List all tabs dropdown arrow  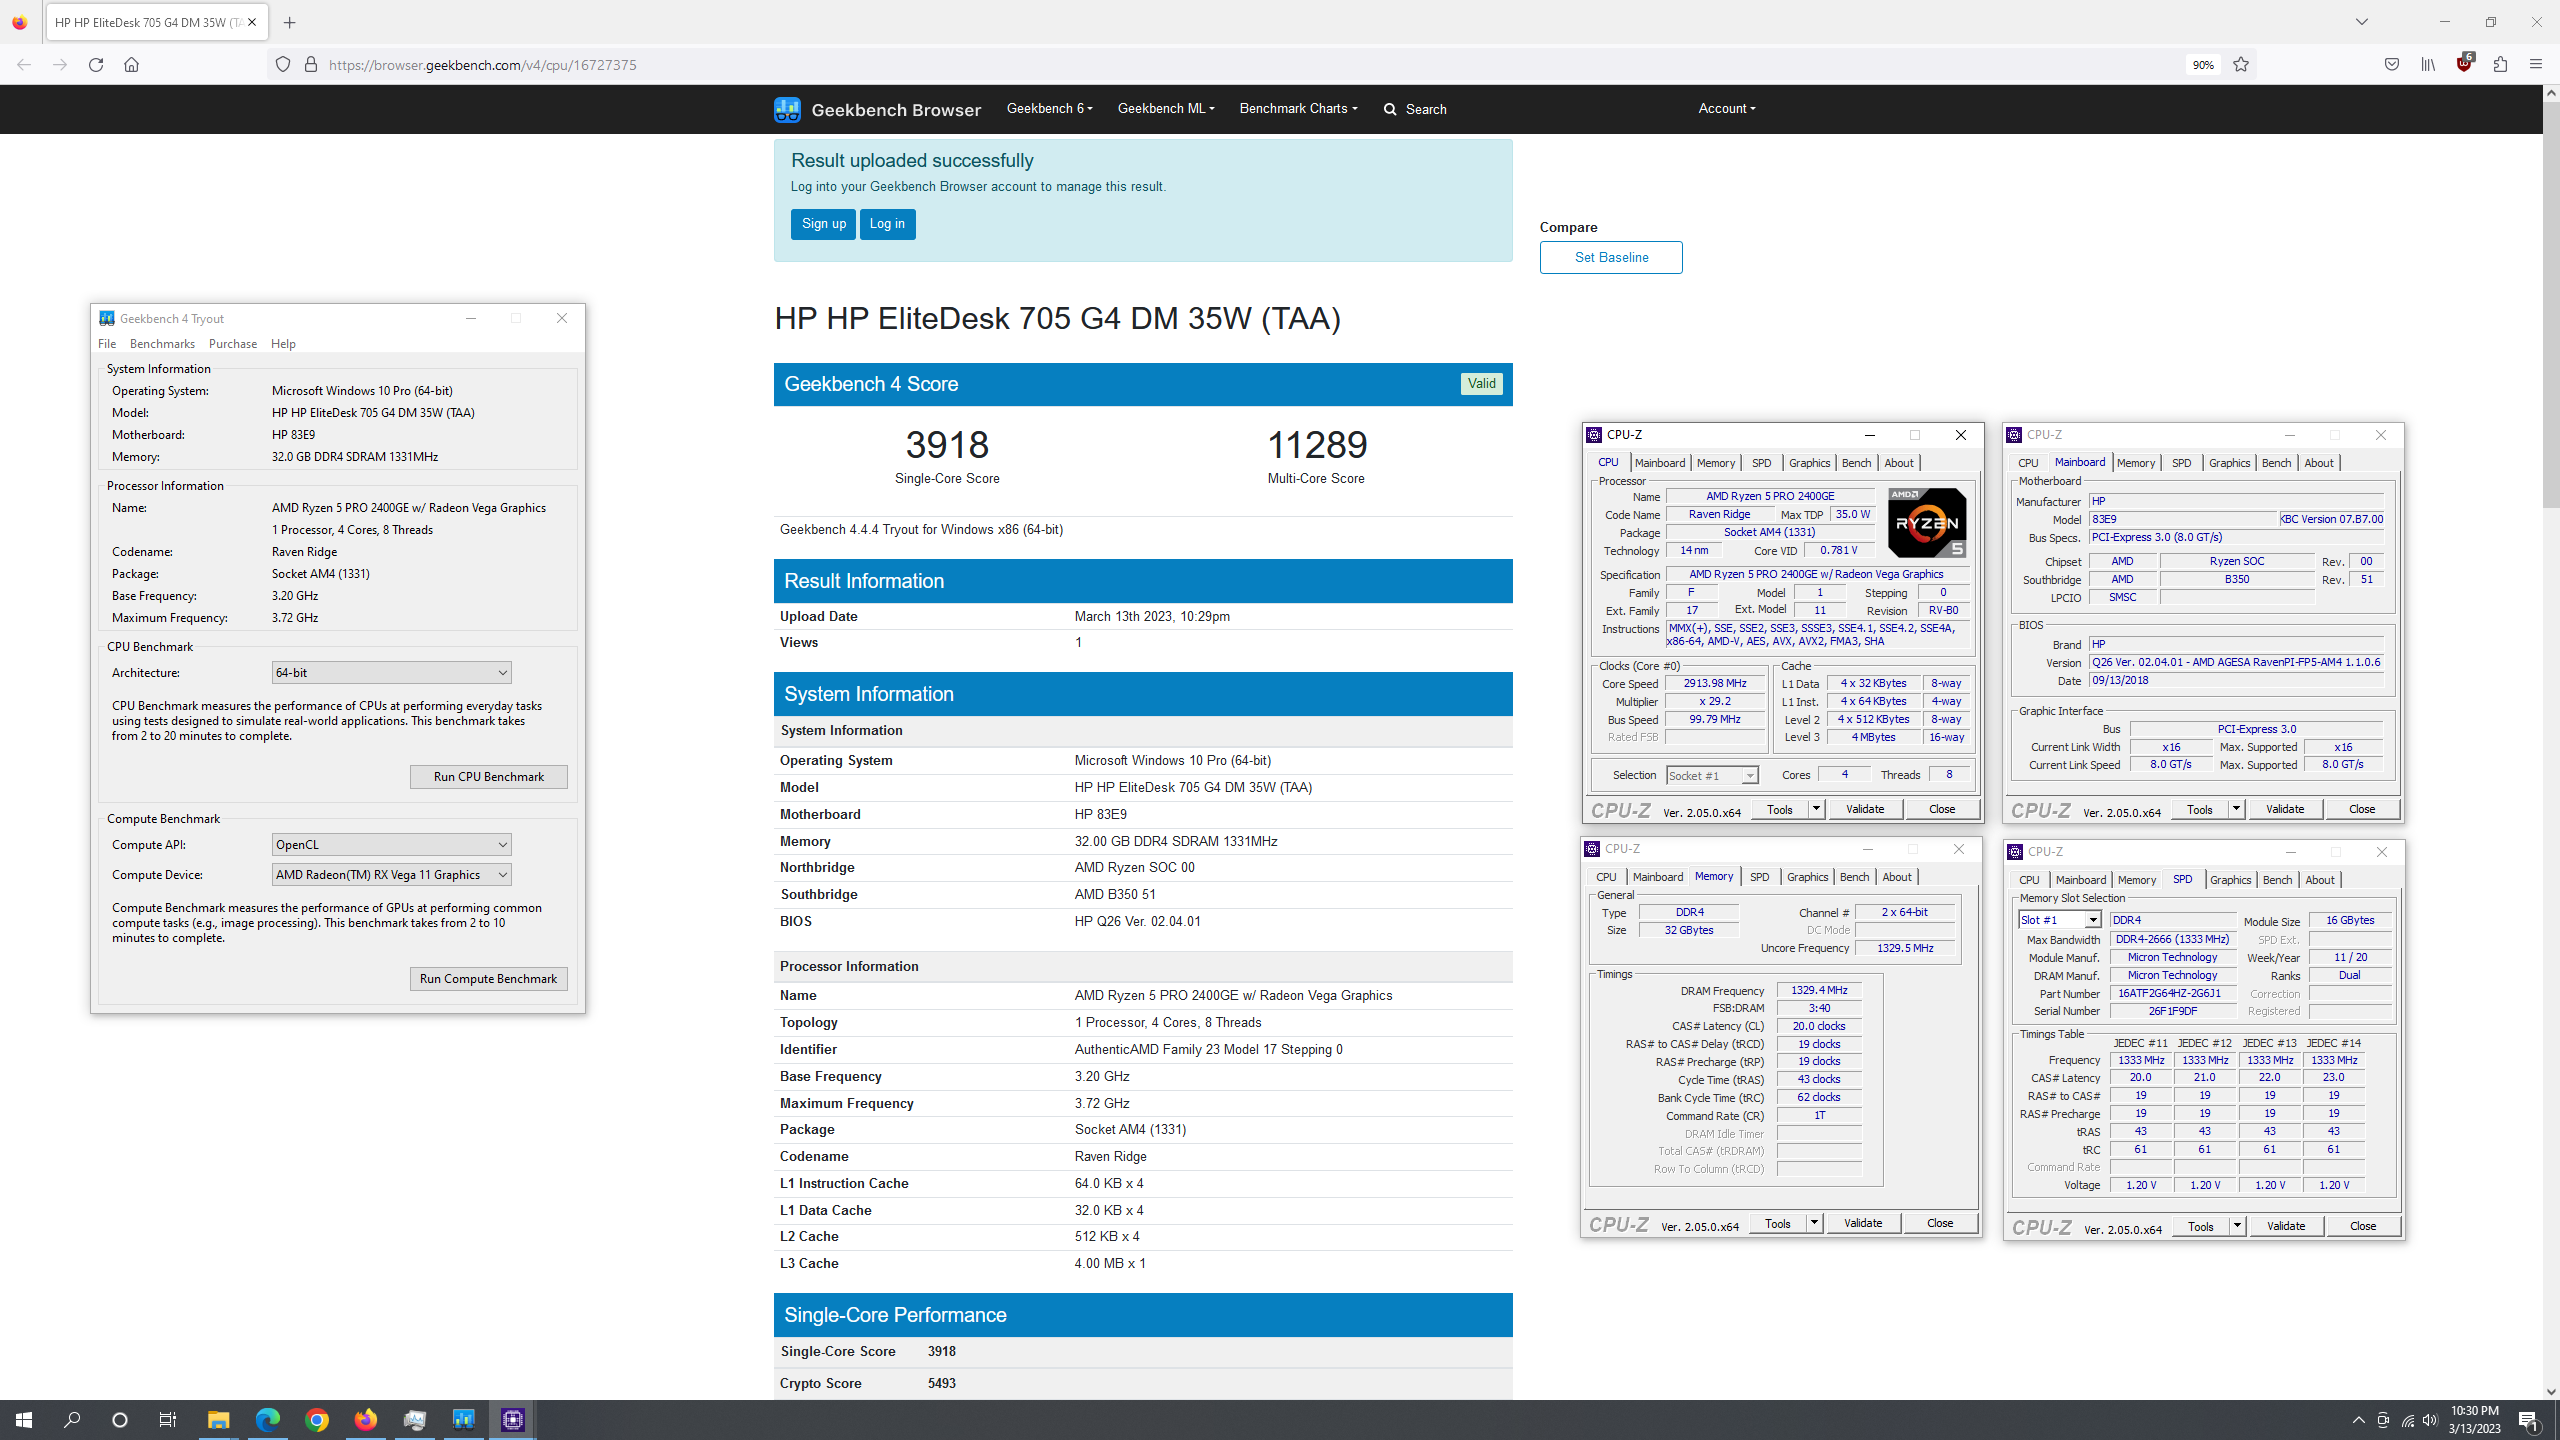coord(2362,22)
